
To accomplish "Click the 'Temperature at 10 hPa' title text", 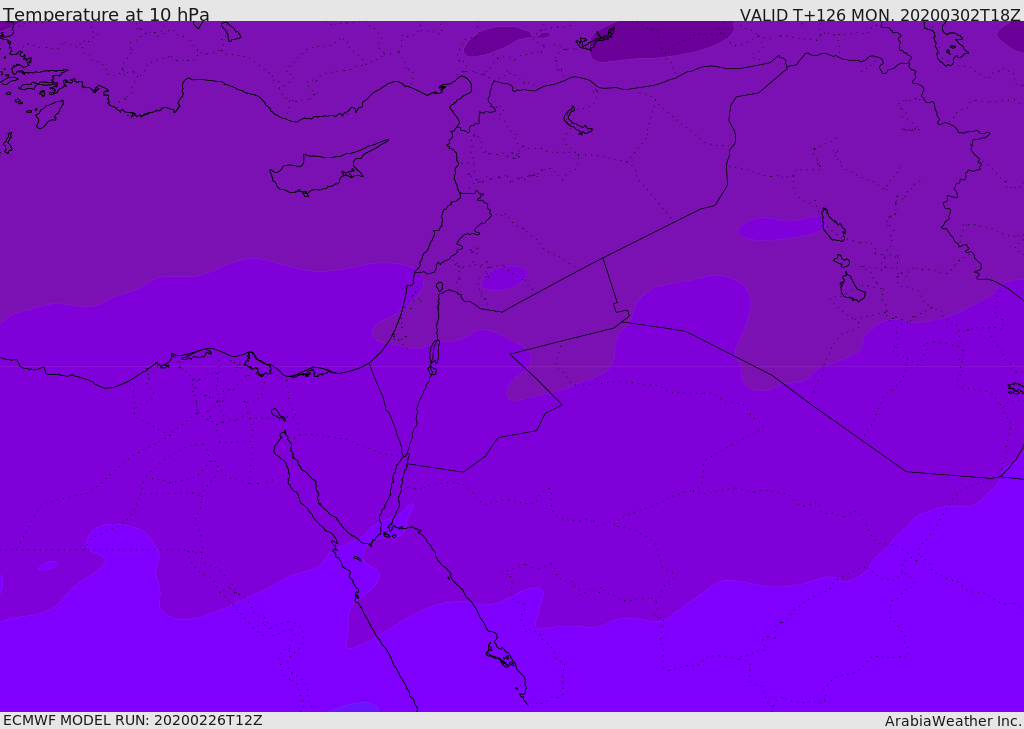I will pos(106,14).
